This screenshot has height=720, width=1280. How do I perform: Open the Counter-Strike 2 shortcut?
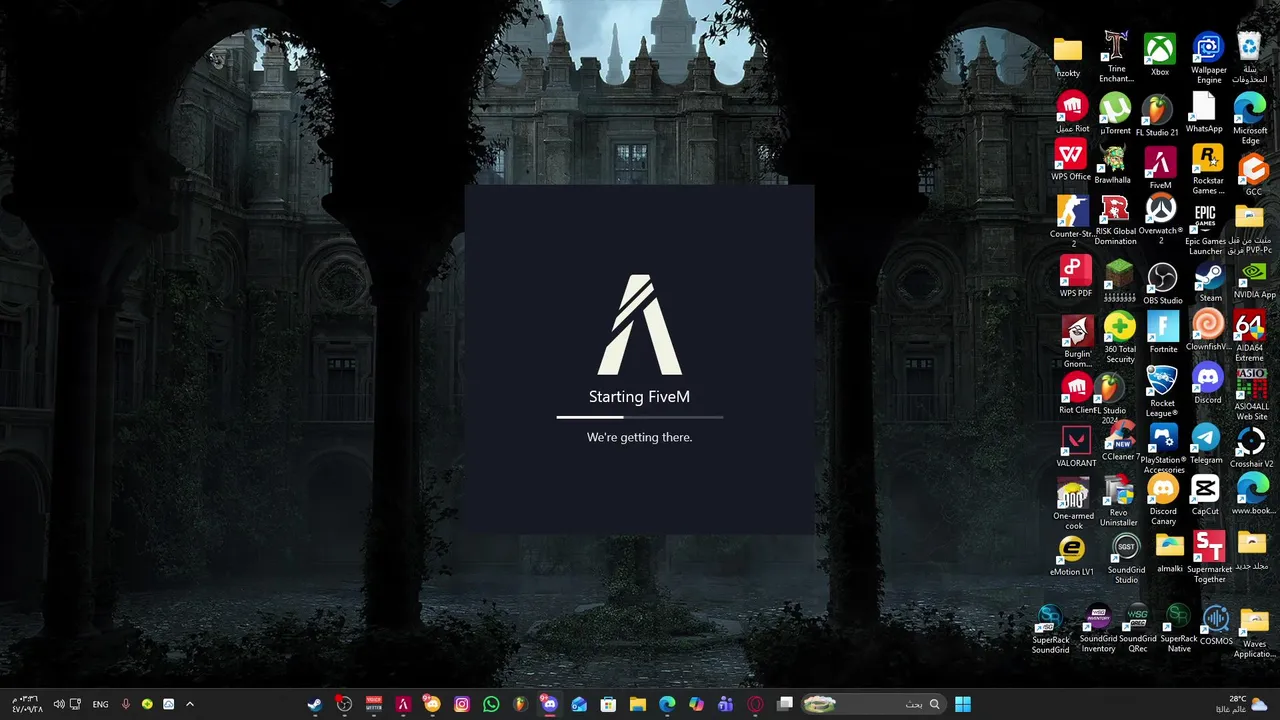point(1073,221)
